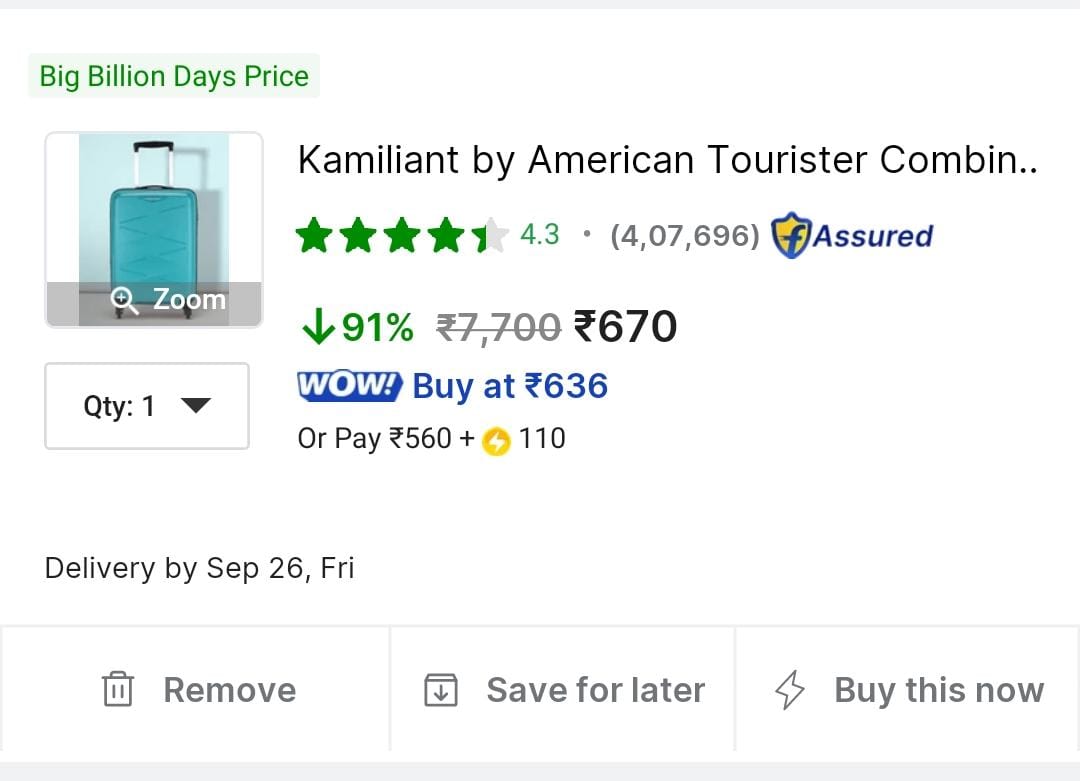Click the green discount down-arrow icon

[x=317, y=327]
